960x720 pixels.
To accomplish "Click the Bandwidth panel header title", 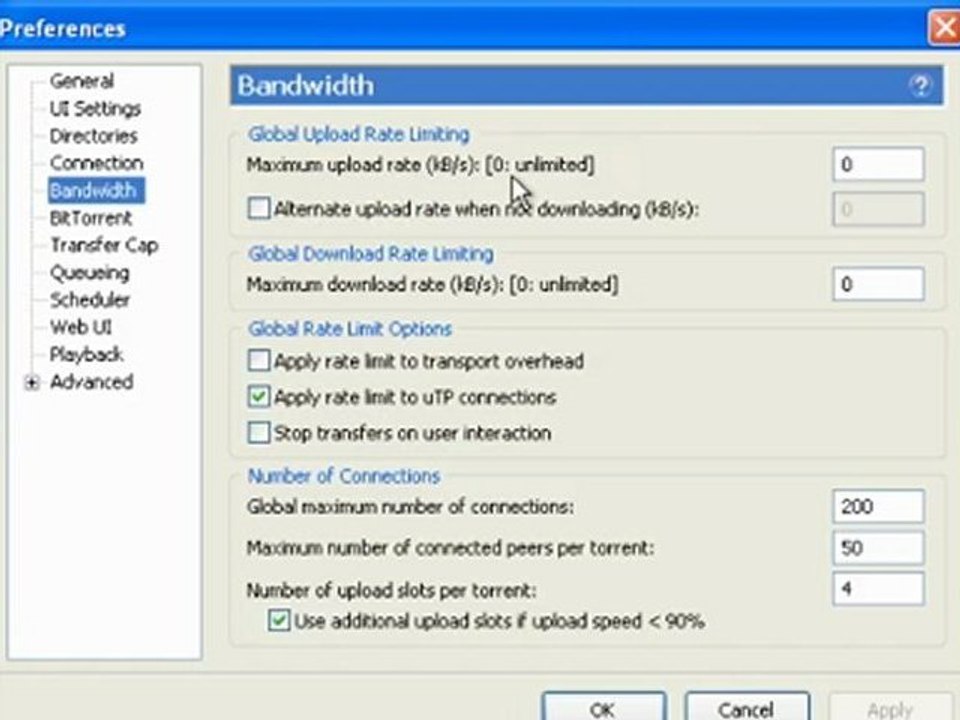I will tap(306, 86).
